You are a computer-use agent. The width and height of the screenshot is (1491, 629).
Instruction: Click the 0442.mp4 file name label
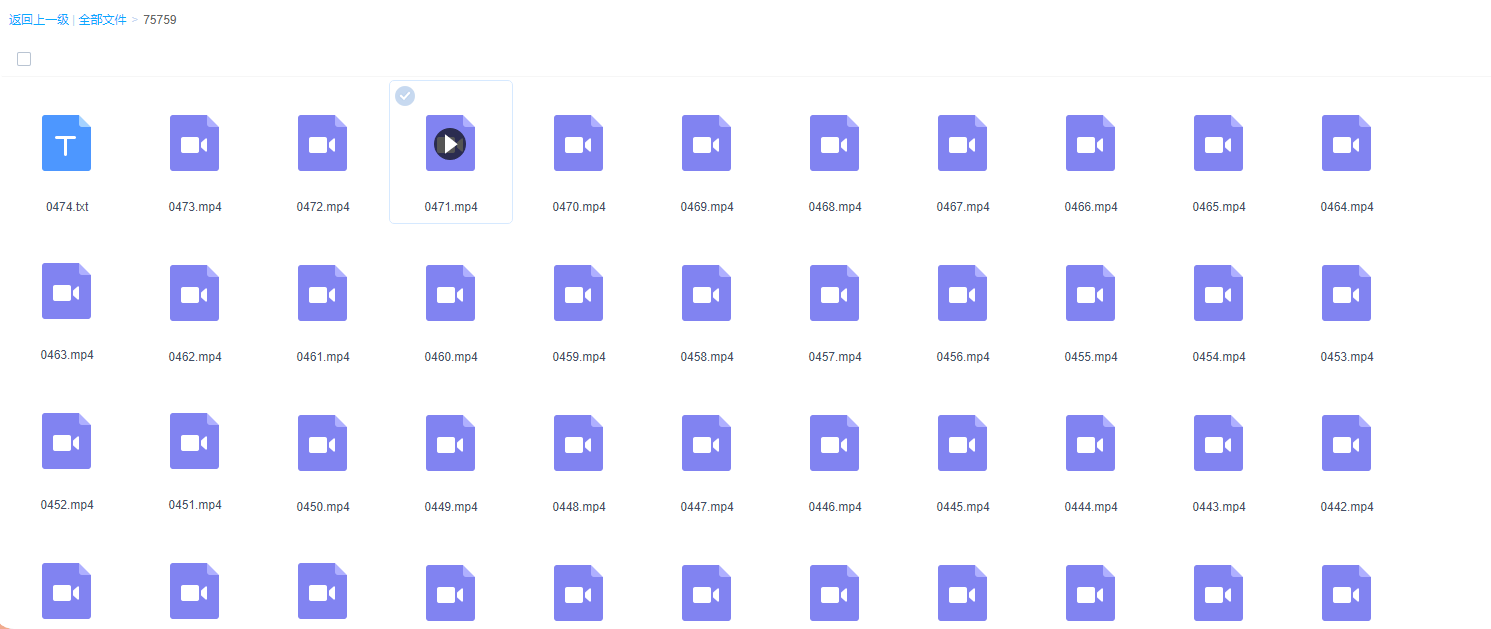tap(1347, 507)
